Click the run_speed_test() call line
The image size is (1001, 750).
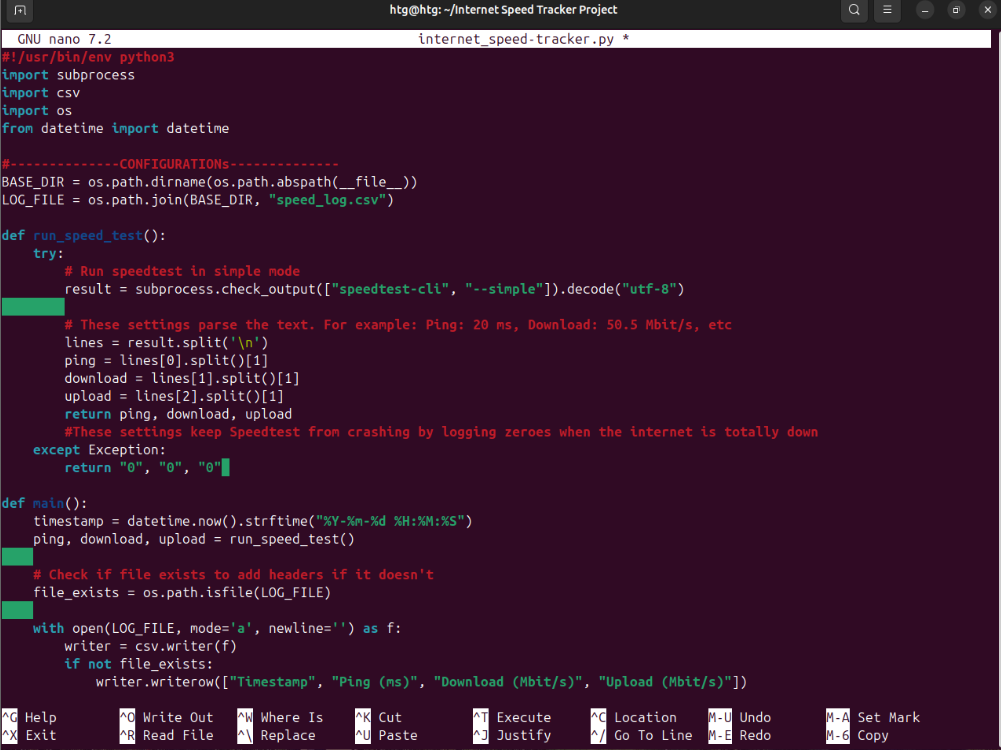[194, 539]
